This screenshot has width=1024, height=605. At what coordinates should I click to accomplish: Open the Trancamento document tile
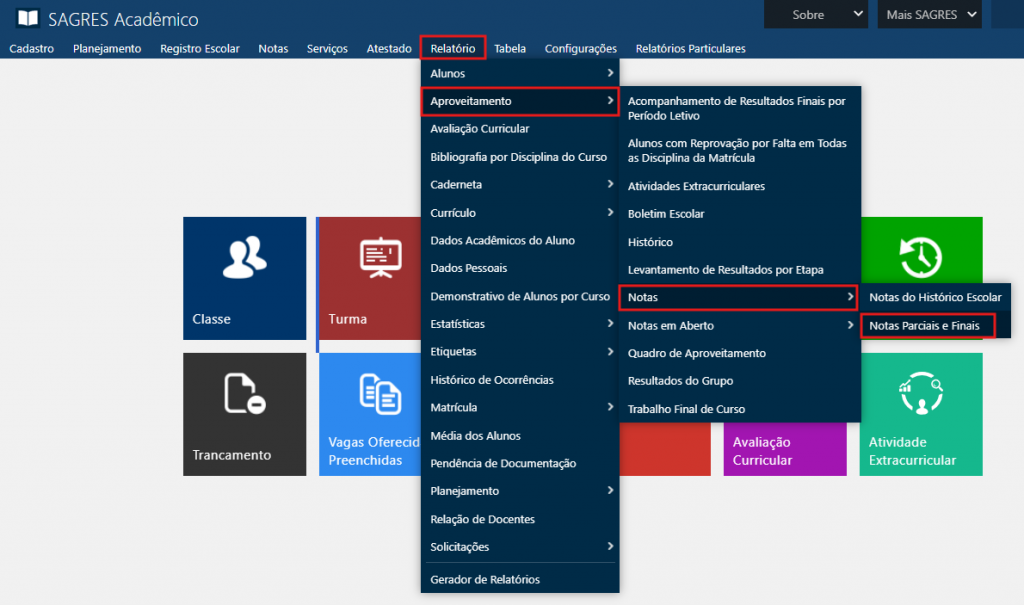[x=244, y=413]
